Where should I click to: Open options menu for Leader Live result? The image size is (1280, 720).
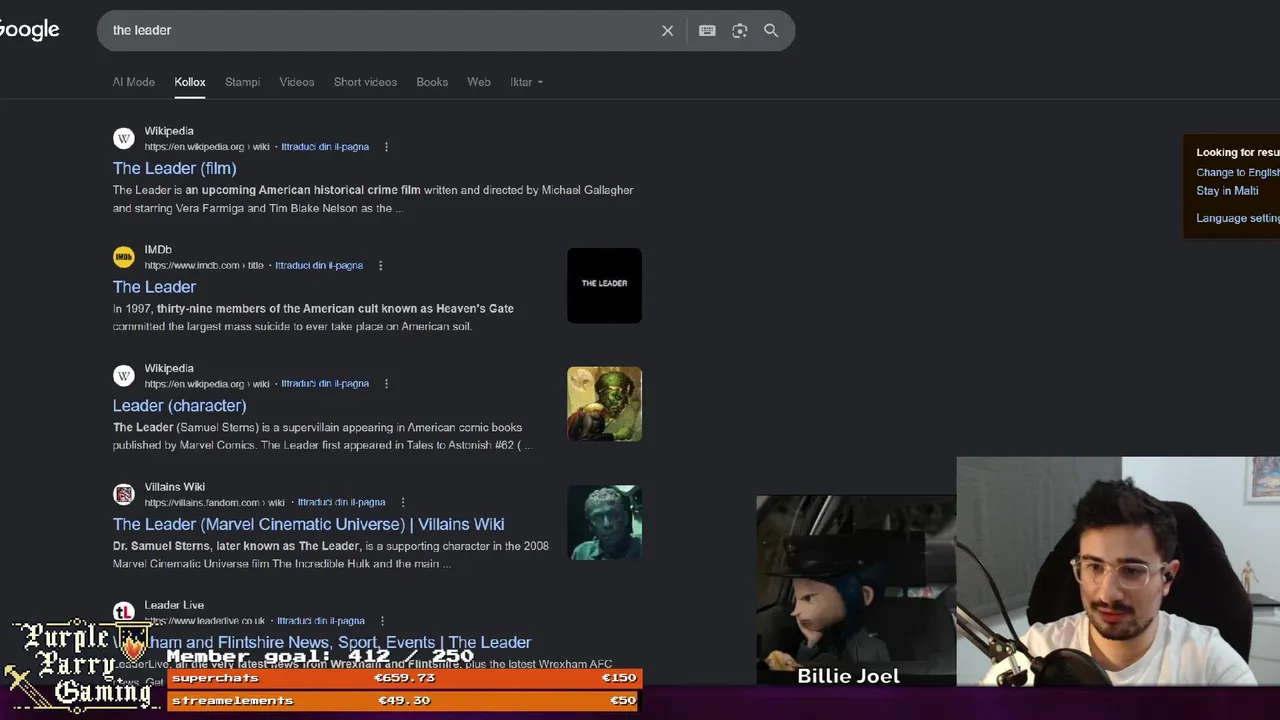[x=382, y=621]
